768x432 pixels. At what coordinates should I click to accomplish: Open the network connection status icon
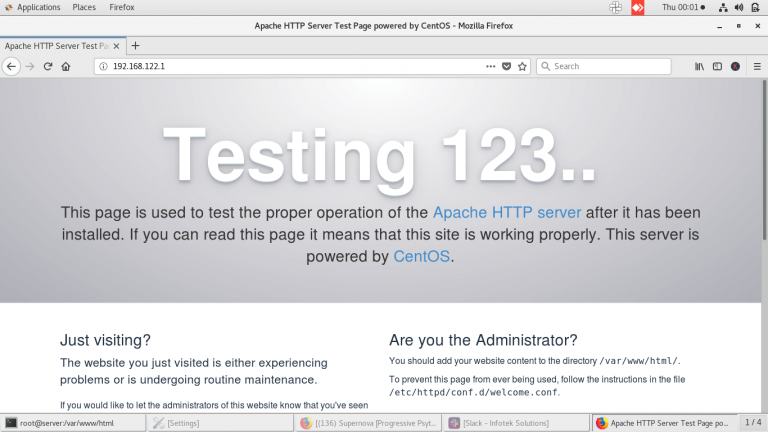[723, 7]
